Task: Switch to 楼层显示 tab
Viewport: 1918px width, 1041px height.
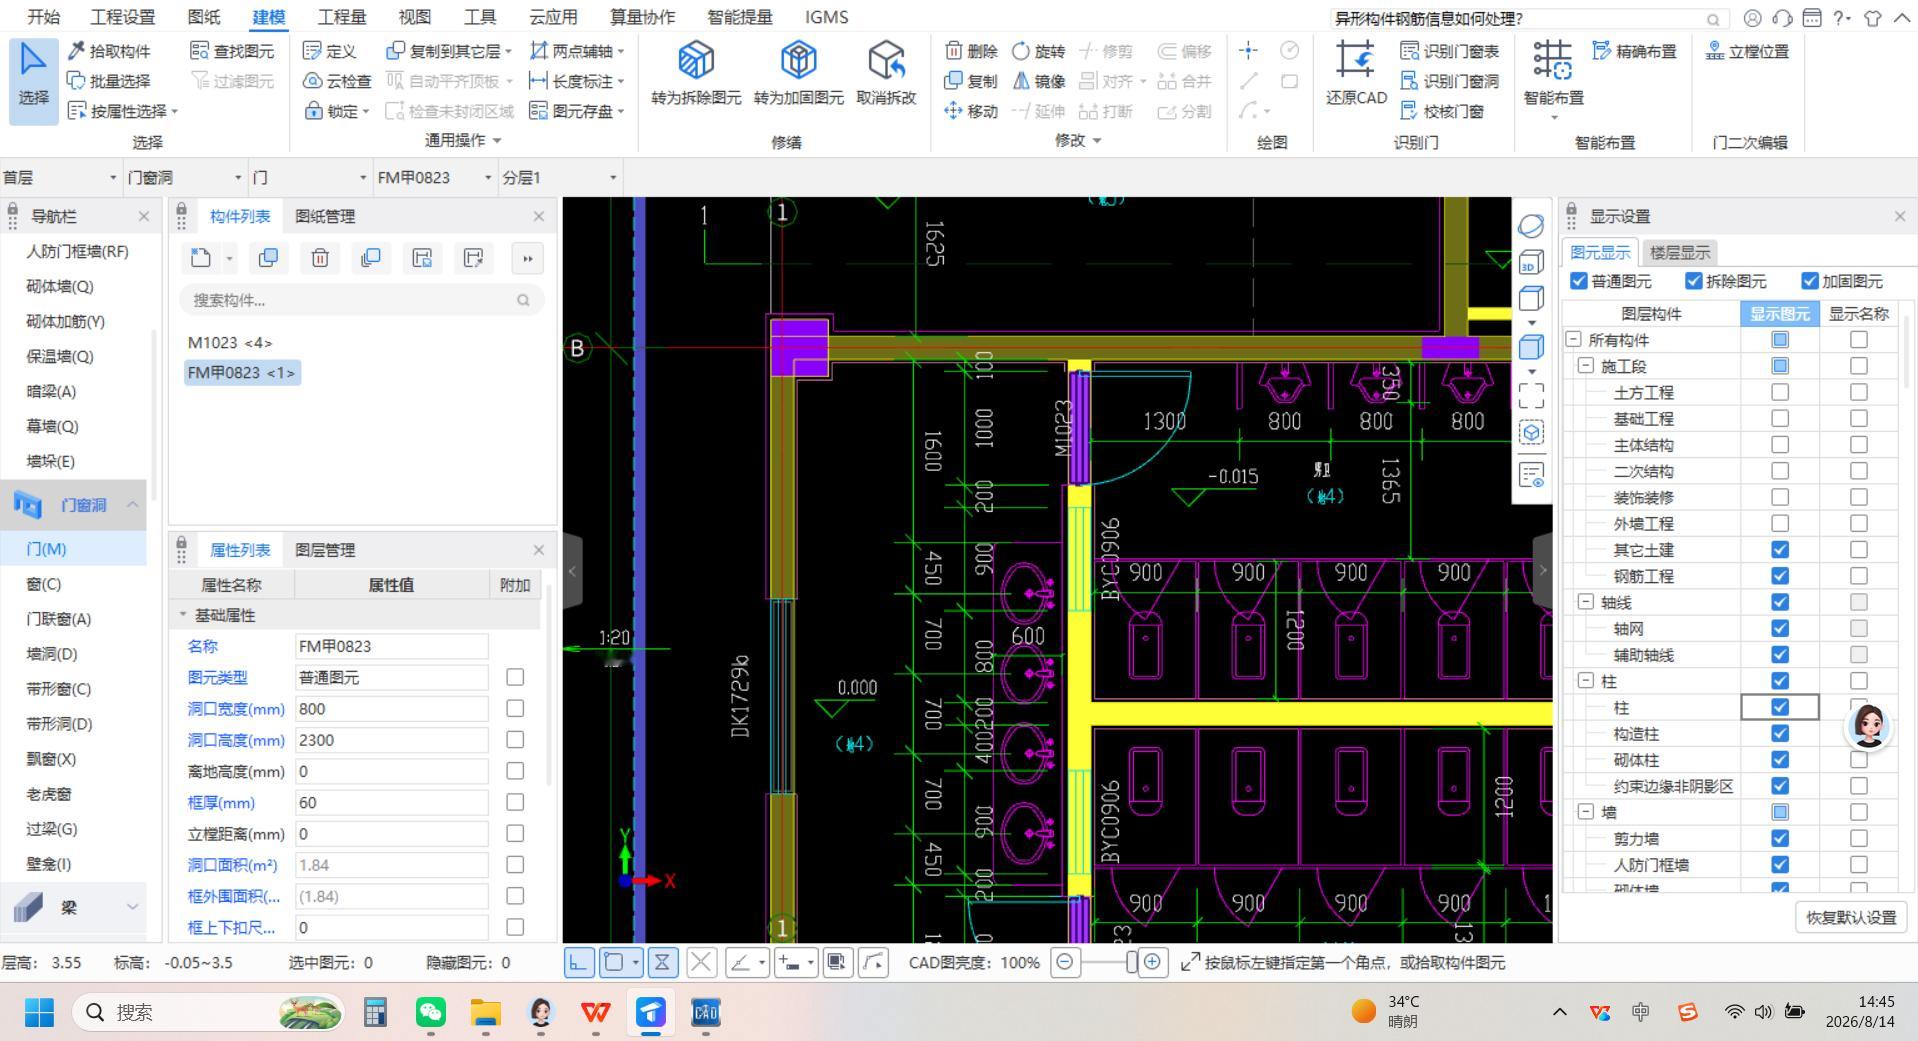Action: 1680,252
